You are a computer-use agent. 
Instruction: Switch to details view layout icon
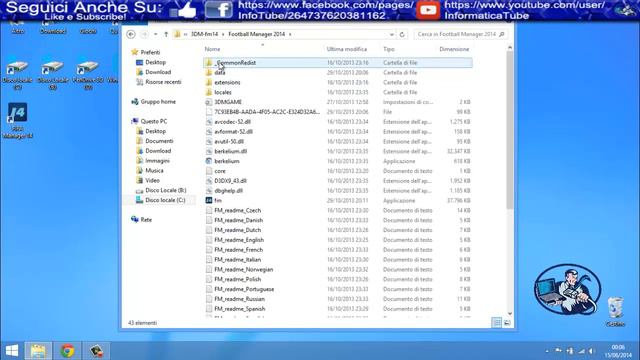click(x=497, y=323)
